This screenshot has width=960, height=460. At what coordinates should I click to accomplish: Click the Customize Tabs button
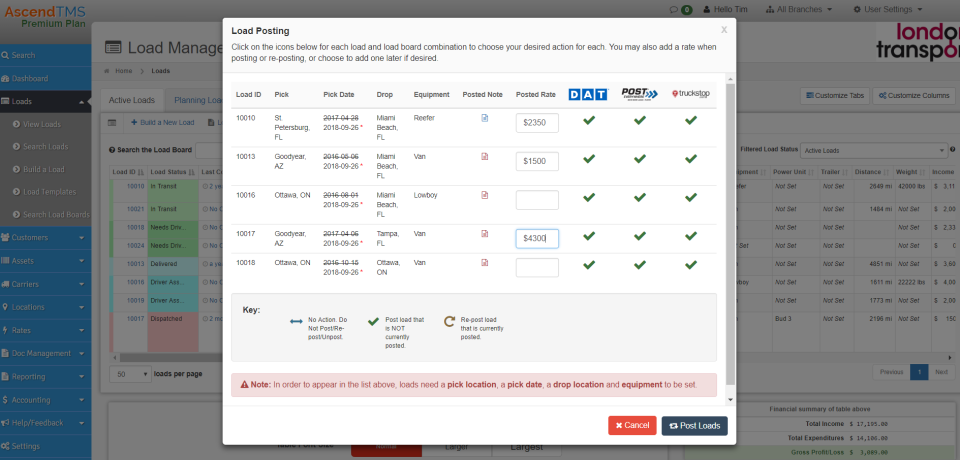835,96
